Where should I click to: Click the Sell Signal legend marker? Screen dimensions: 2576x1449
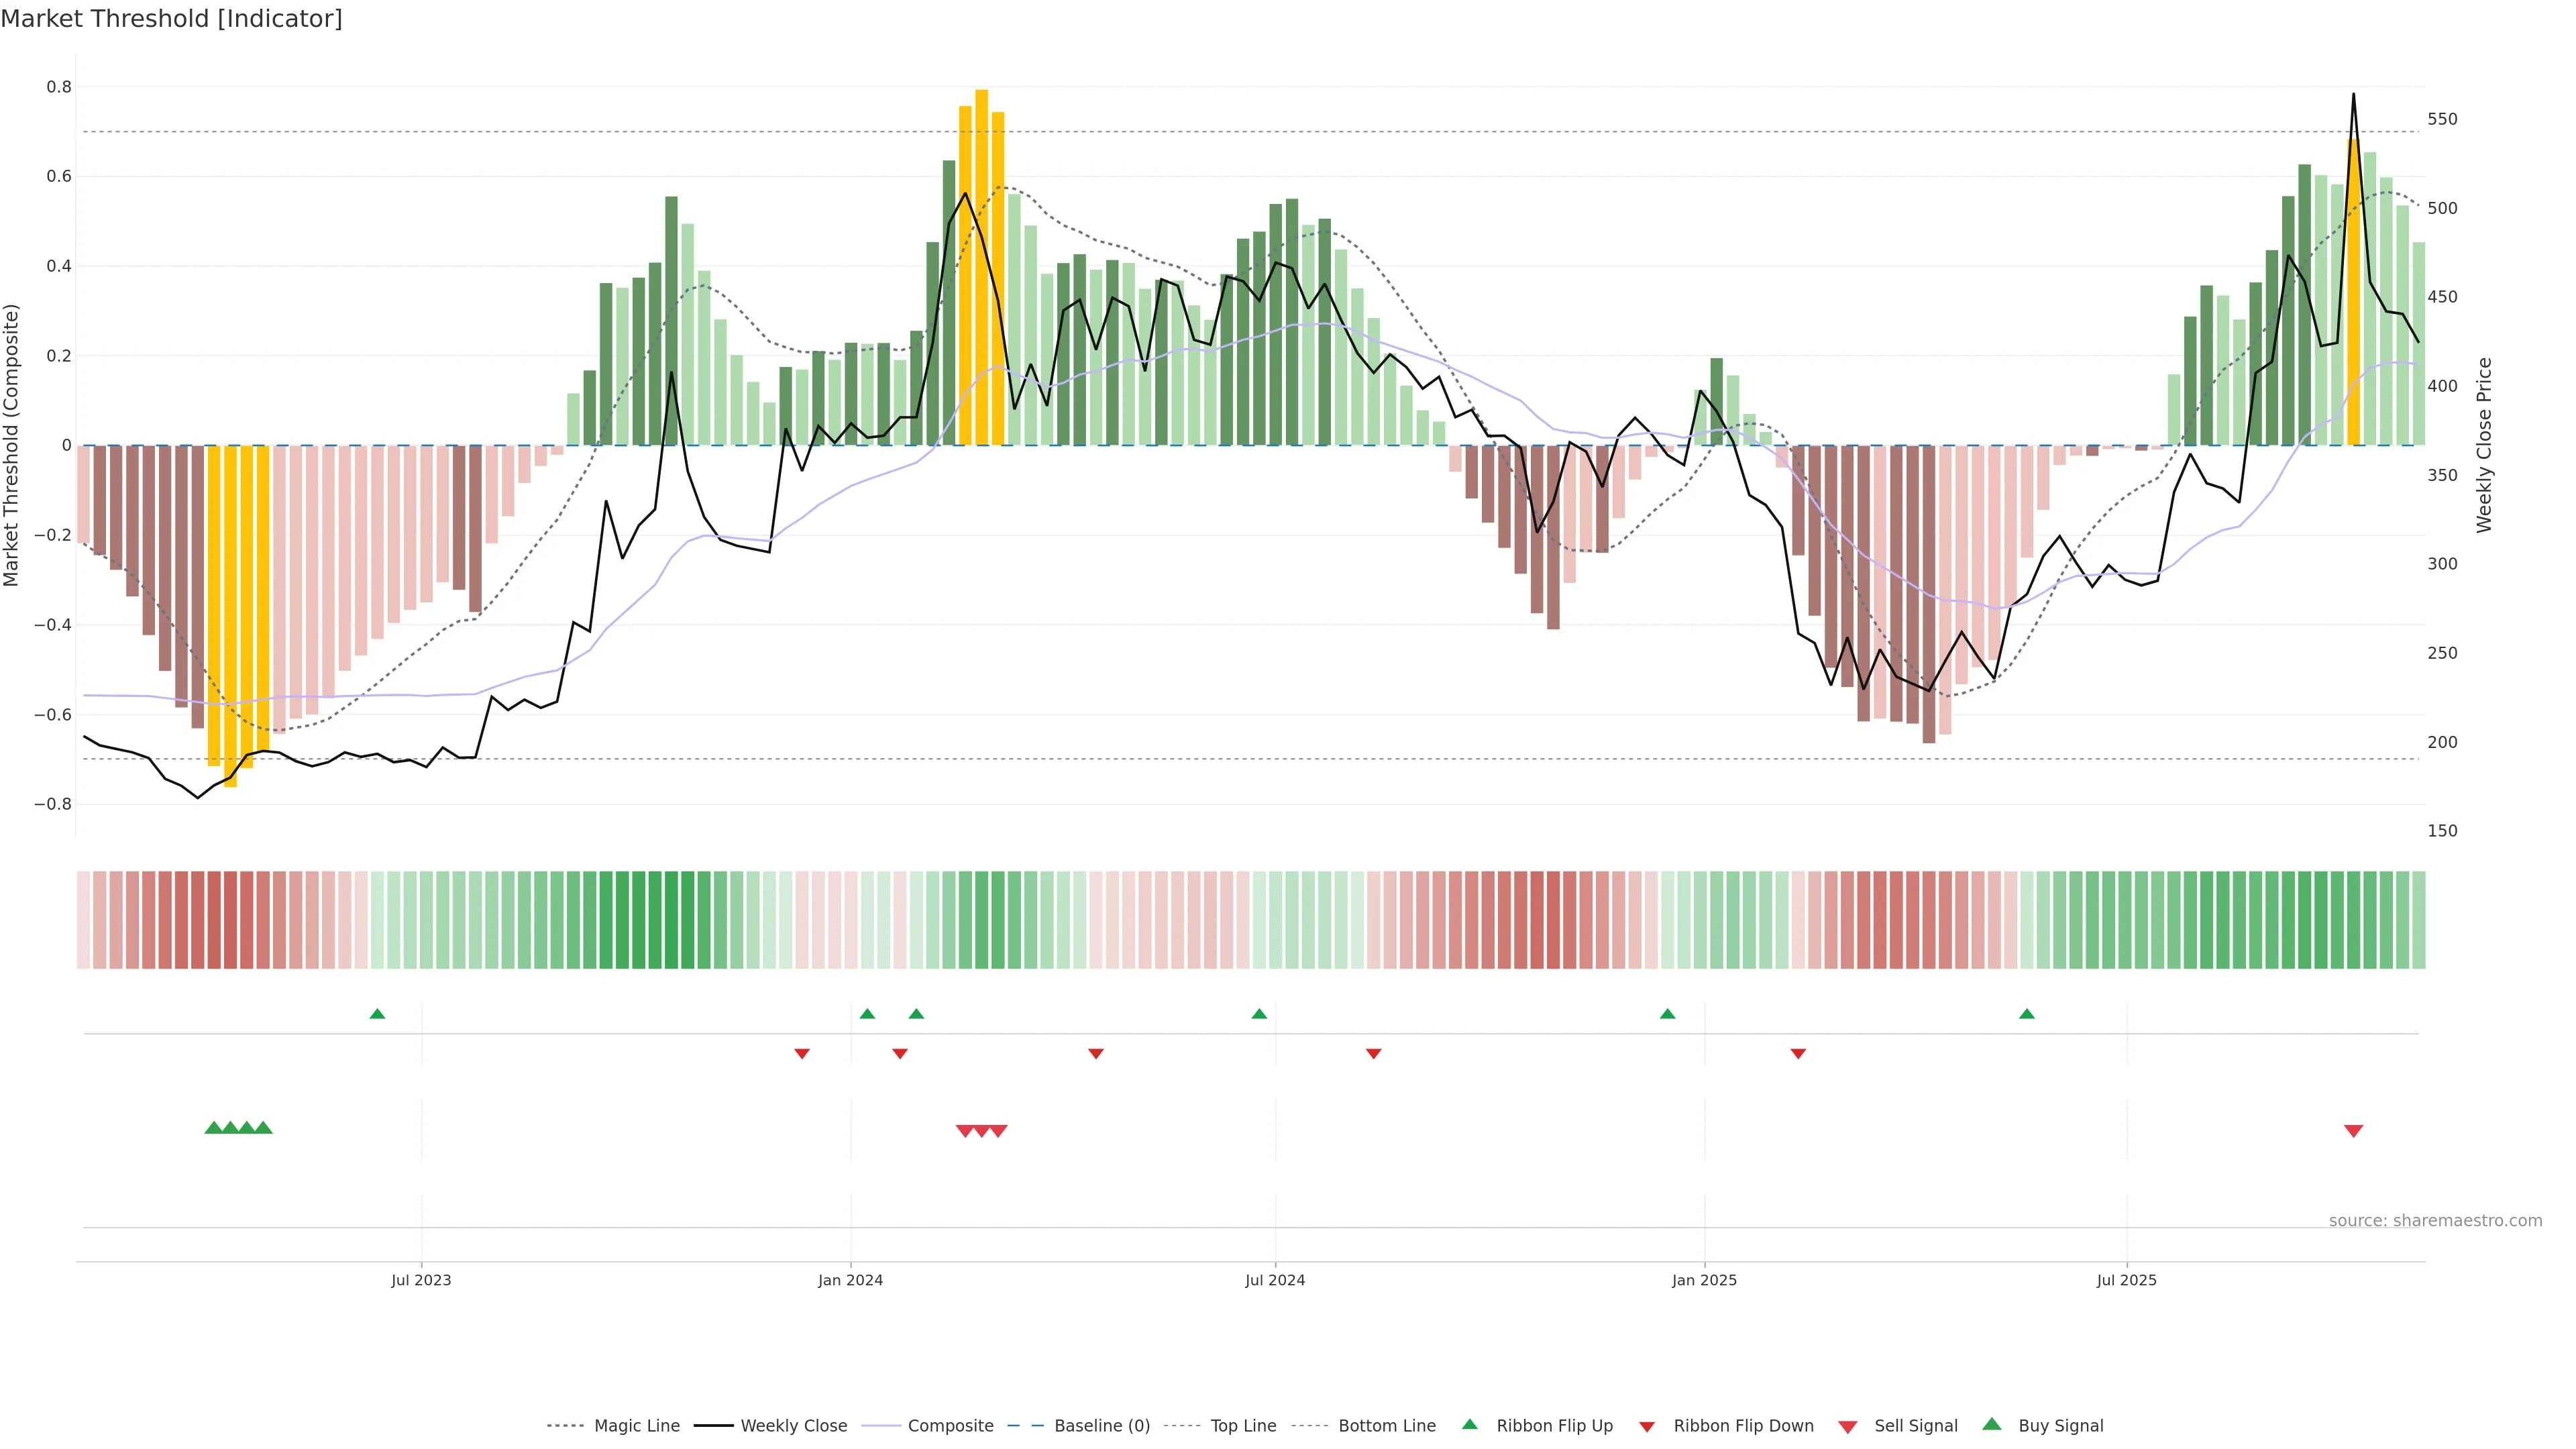click(1848, 1427)
